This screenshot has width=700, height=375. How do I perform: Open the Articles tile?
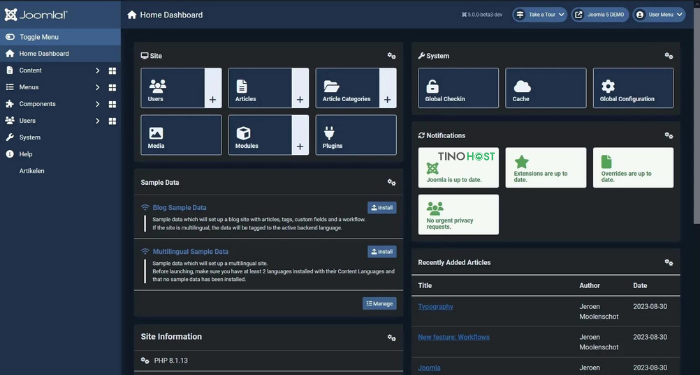pyautogui.click(x=260, y=88)
